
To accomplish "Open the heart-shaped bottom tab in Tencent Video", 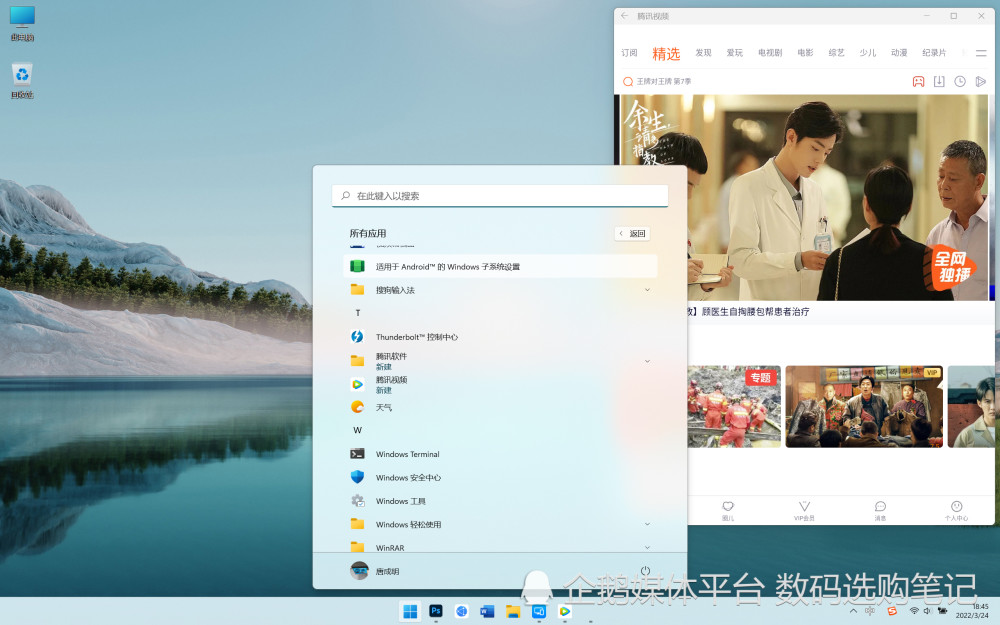I will [728, 510].
